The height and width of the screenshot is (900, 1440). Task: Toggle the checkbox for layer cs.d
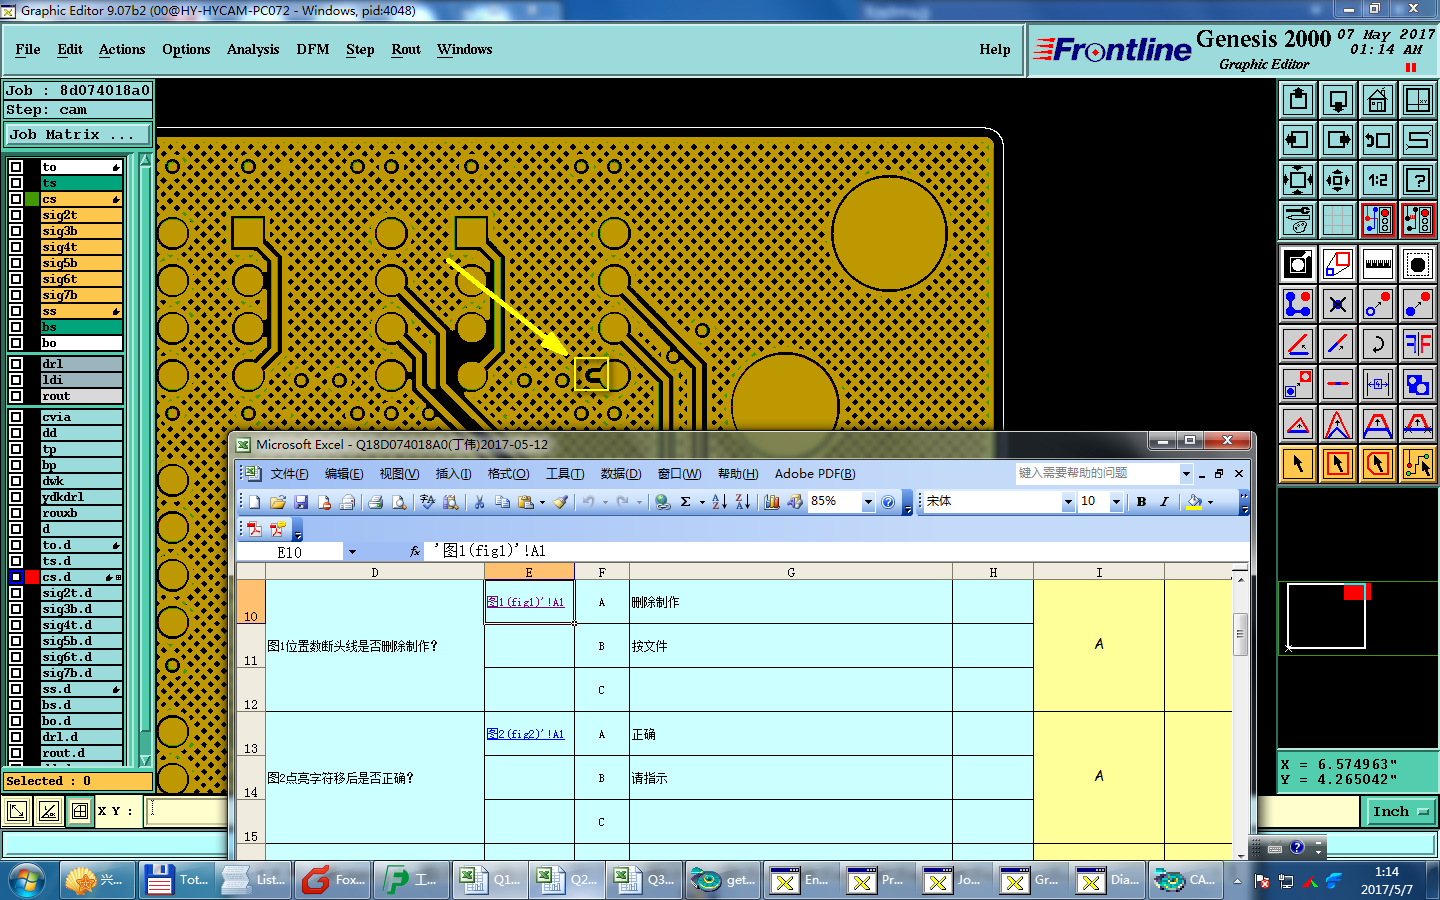click(16, 577)
